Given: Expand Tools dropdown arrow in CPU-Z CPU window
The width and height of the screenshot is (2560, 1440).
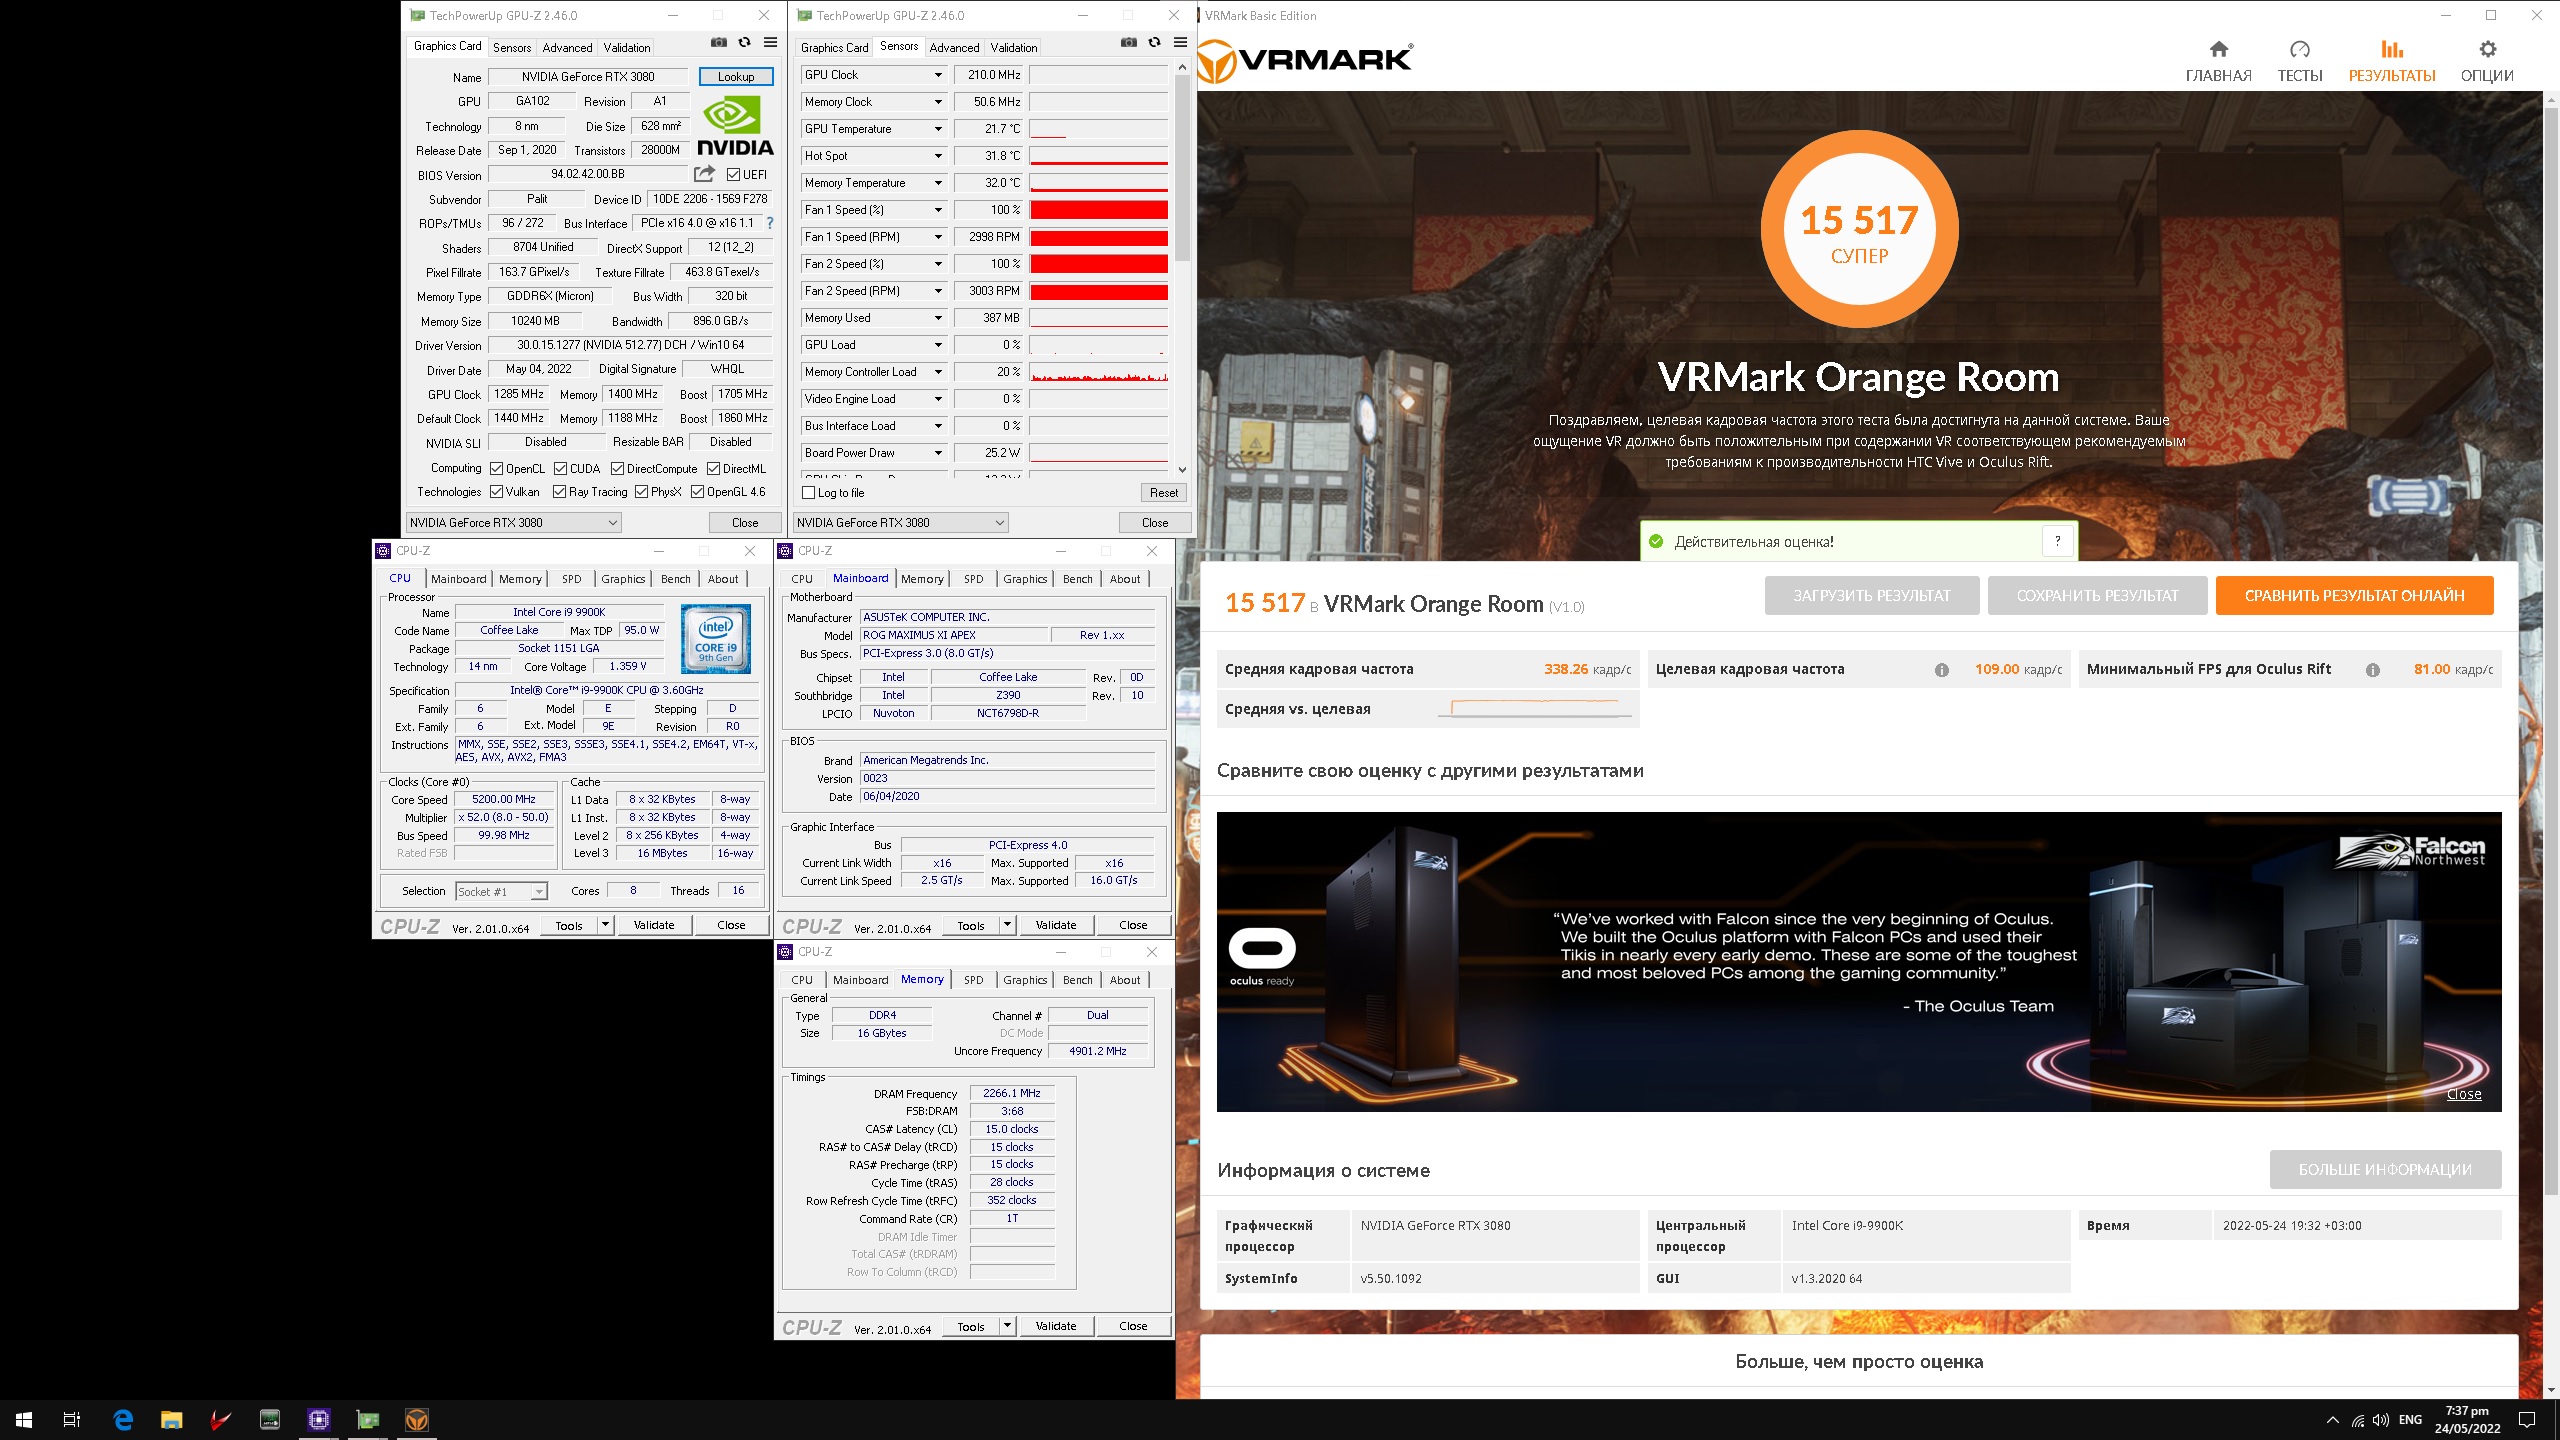Looking at the screenshot, I should click(605, 925).
